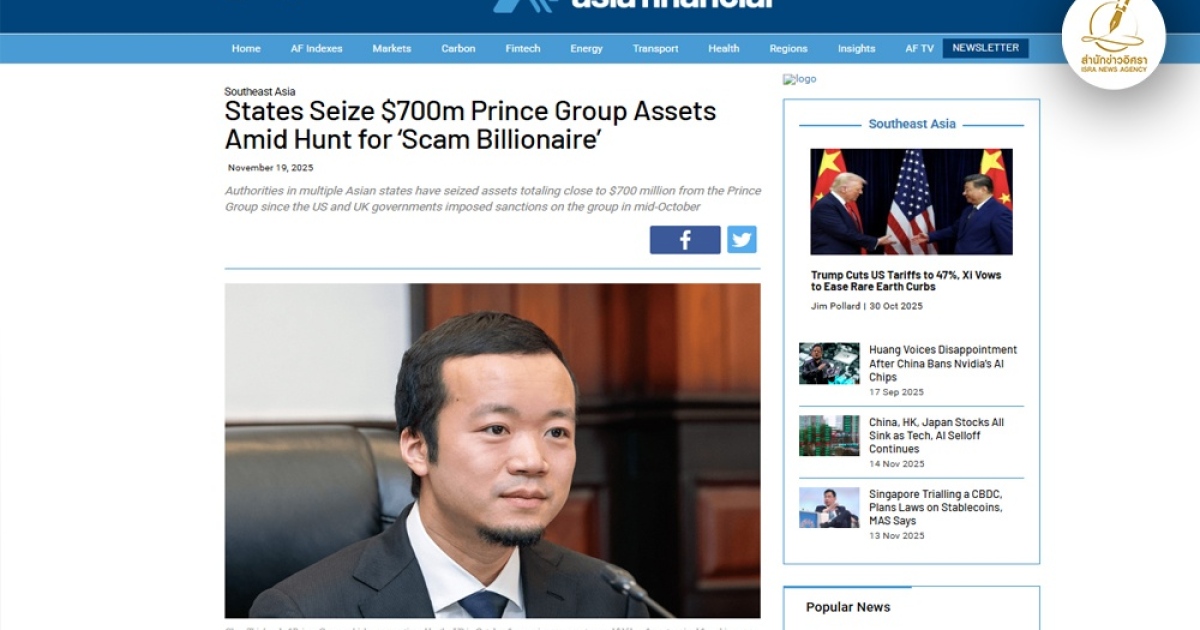Image resolution: width=1200 pixels, height=630 pixels.
Task: Navigate to the Energy section
Action: tap(587, 48)
